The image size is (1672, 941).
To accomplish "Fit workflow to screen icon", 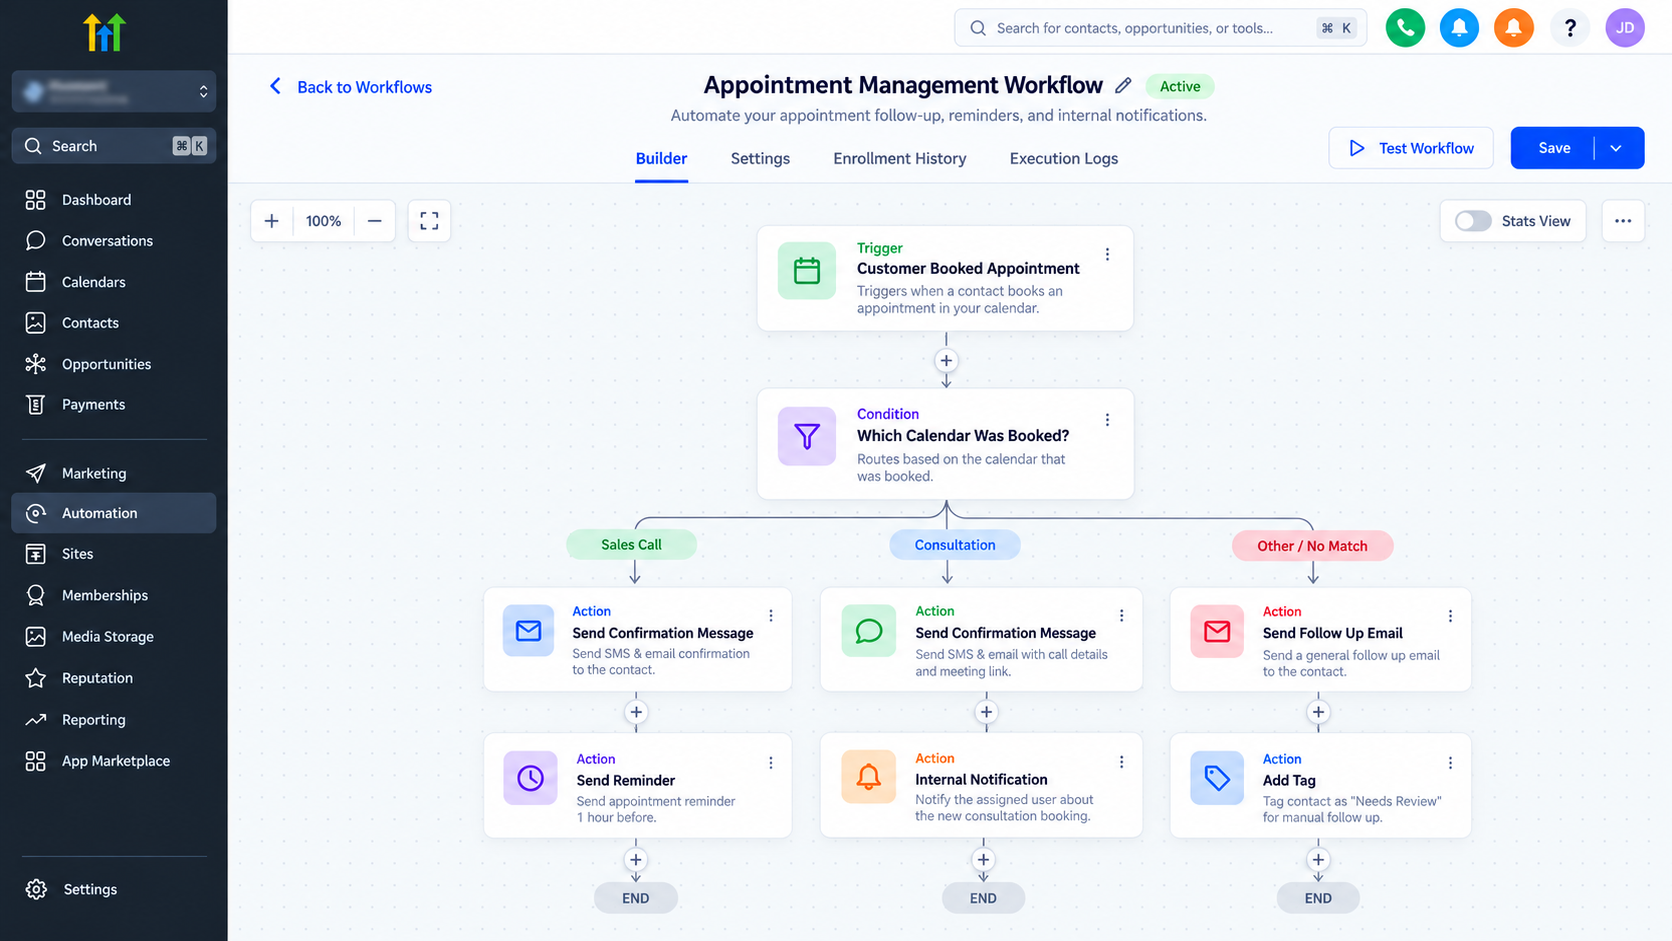I will click(x=429, y=221).
